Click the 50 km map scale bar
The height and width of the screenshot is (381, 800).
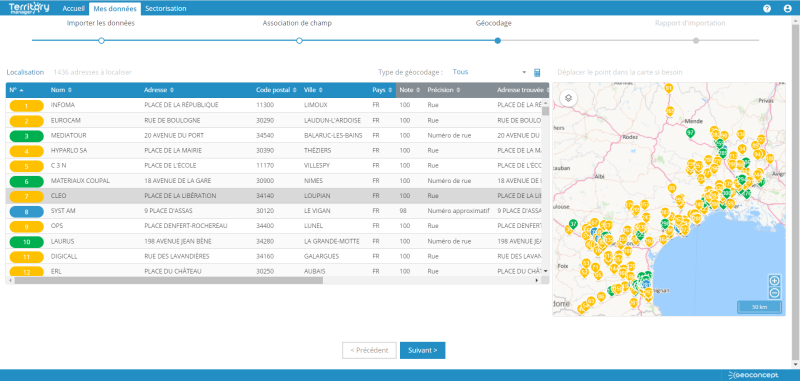pyautogui.click(x=759, y=307)
